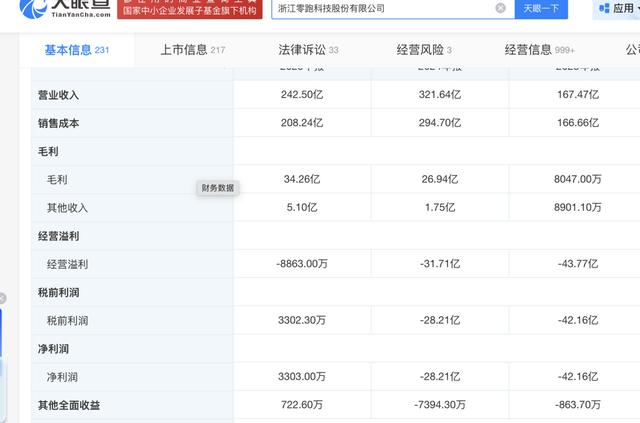Click the 财务数据 tooltip label
This screenshot has height=423, width=640.
218,187
